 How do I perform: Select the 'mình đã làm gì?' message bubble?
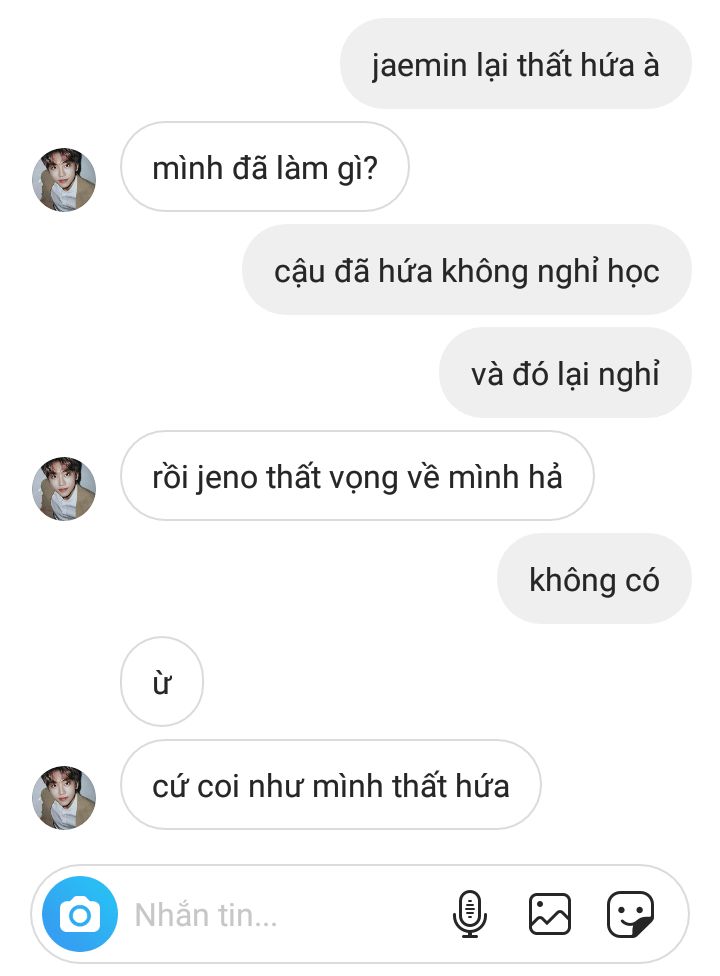click(264, 167)
